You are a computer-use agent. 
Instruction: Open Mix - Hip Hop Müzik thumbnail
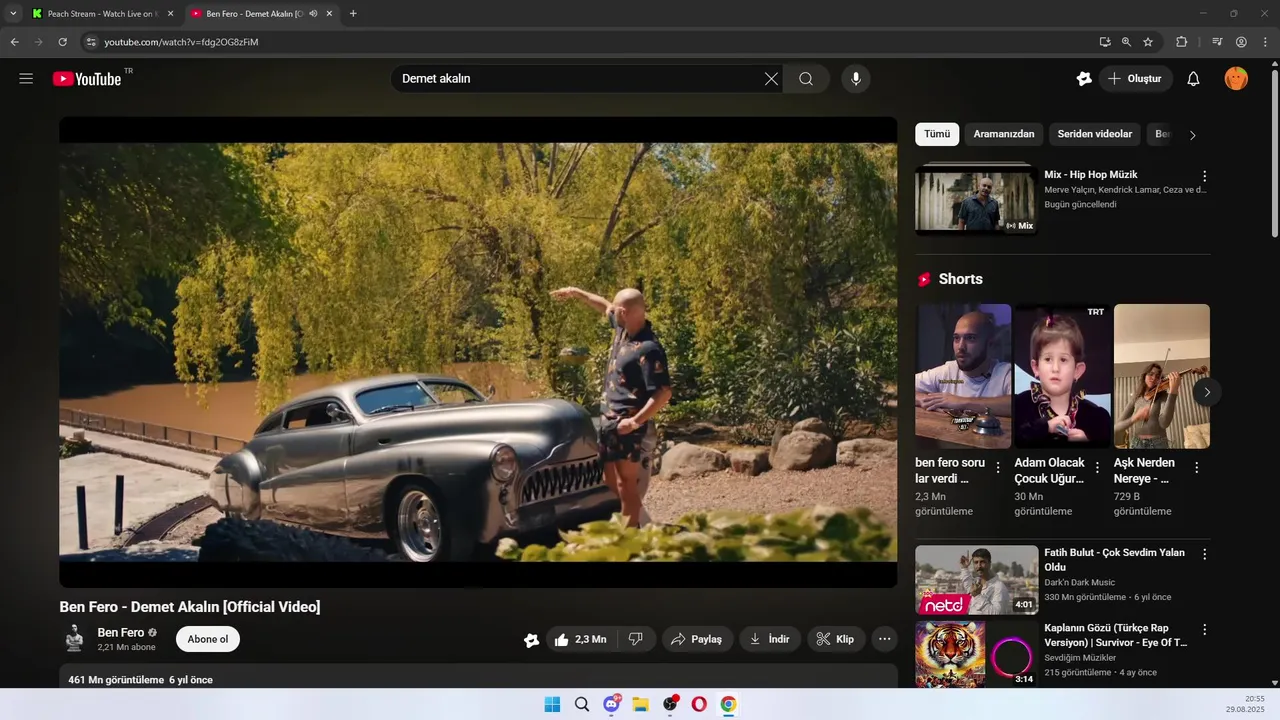click(x=975, y=199)
